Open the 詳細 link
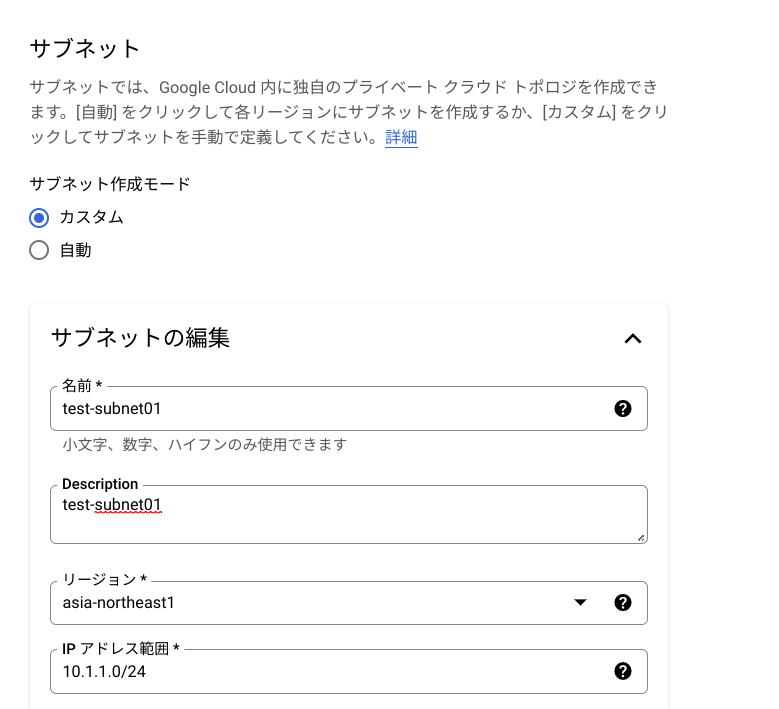 [401, 137]
